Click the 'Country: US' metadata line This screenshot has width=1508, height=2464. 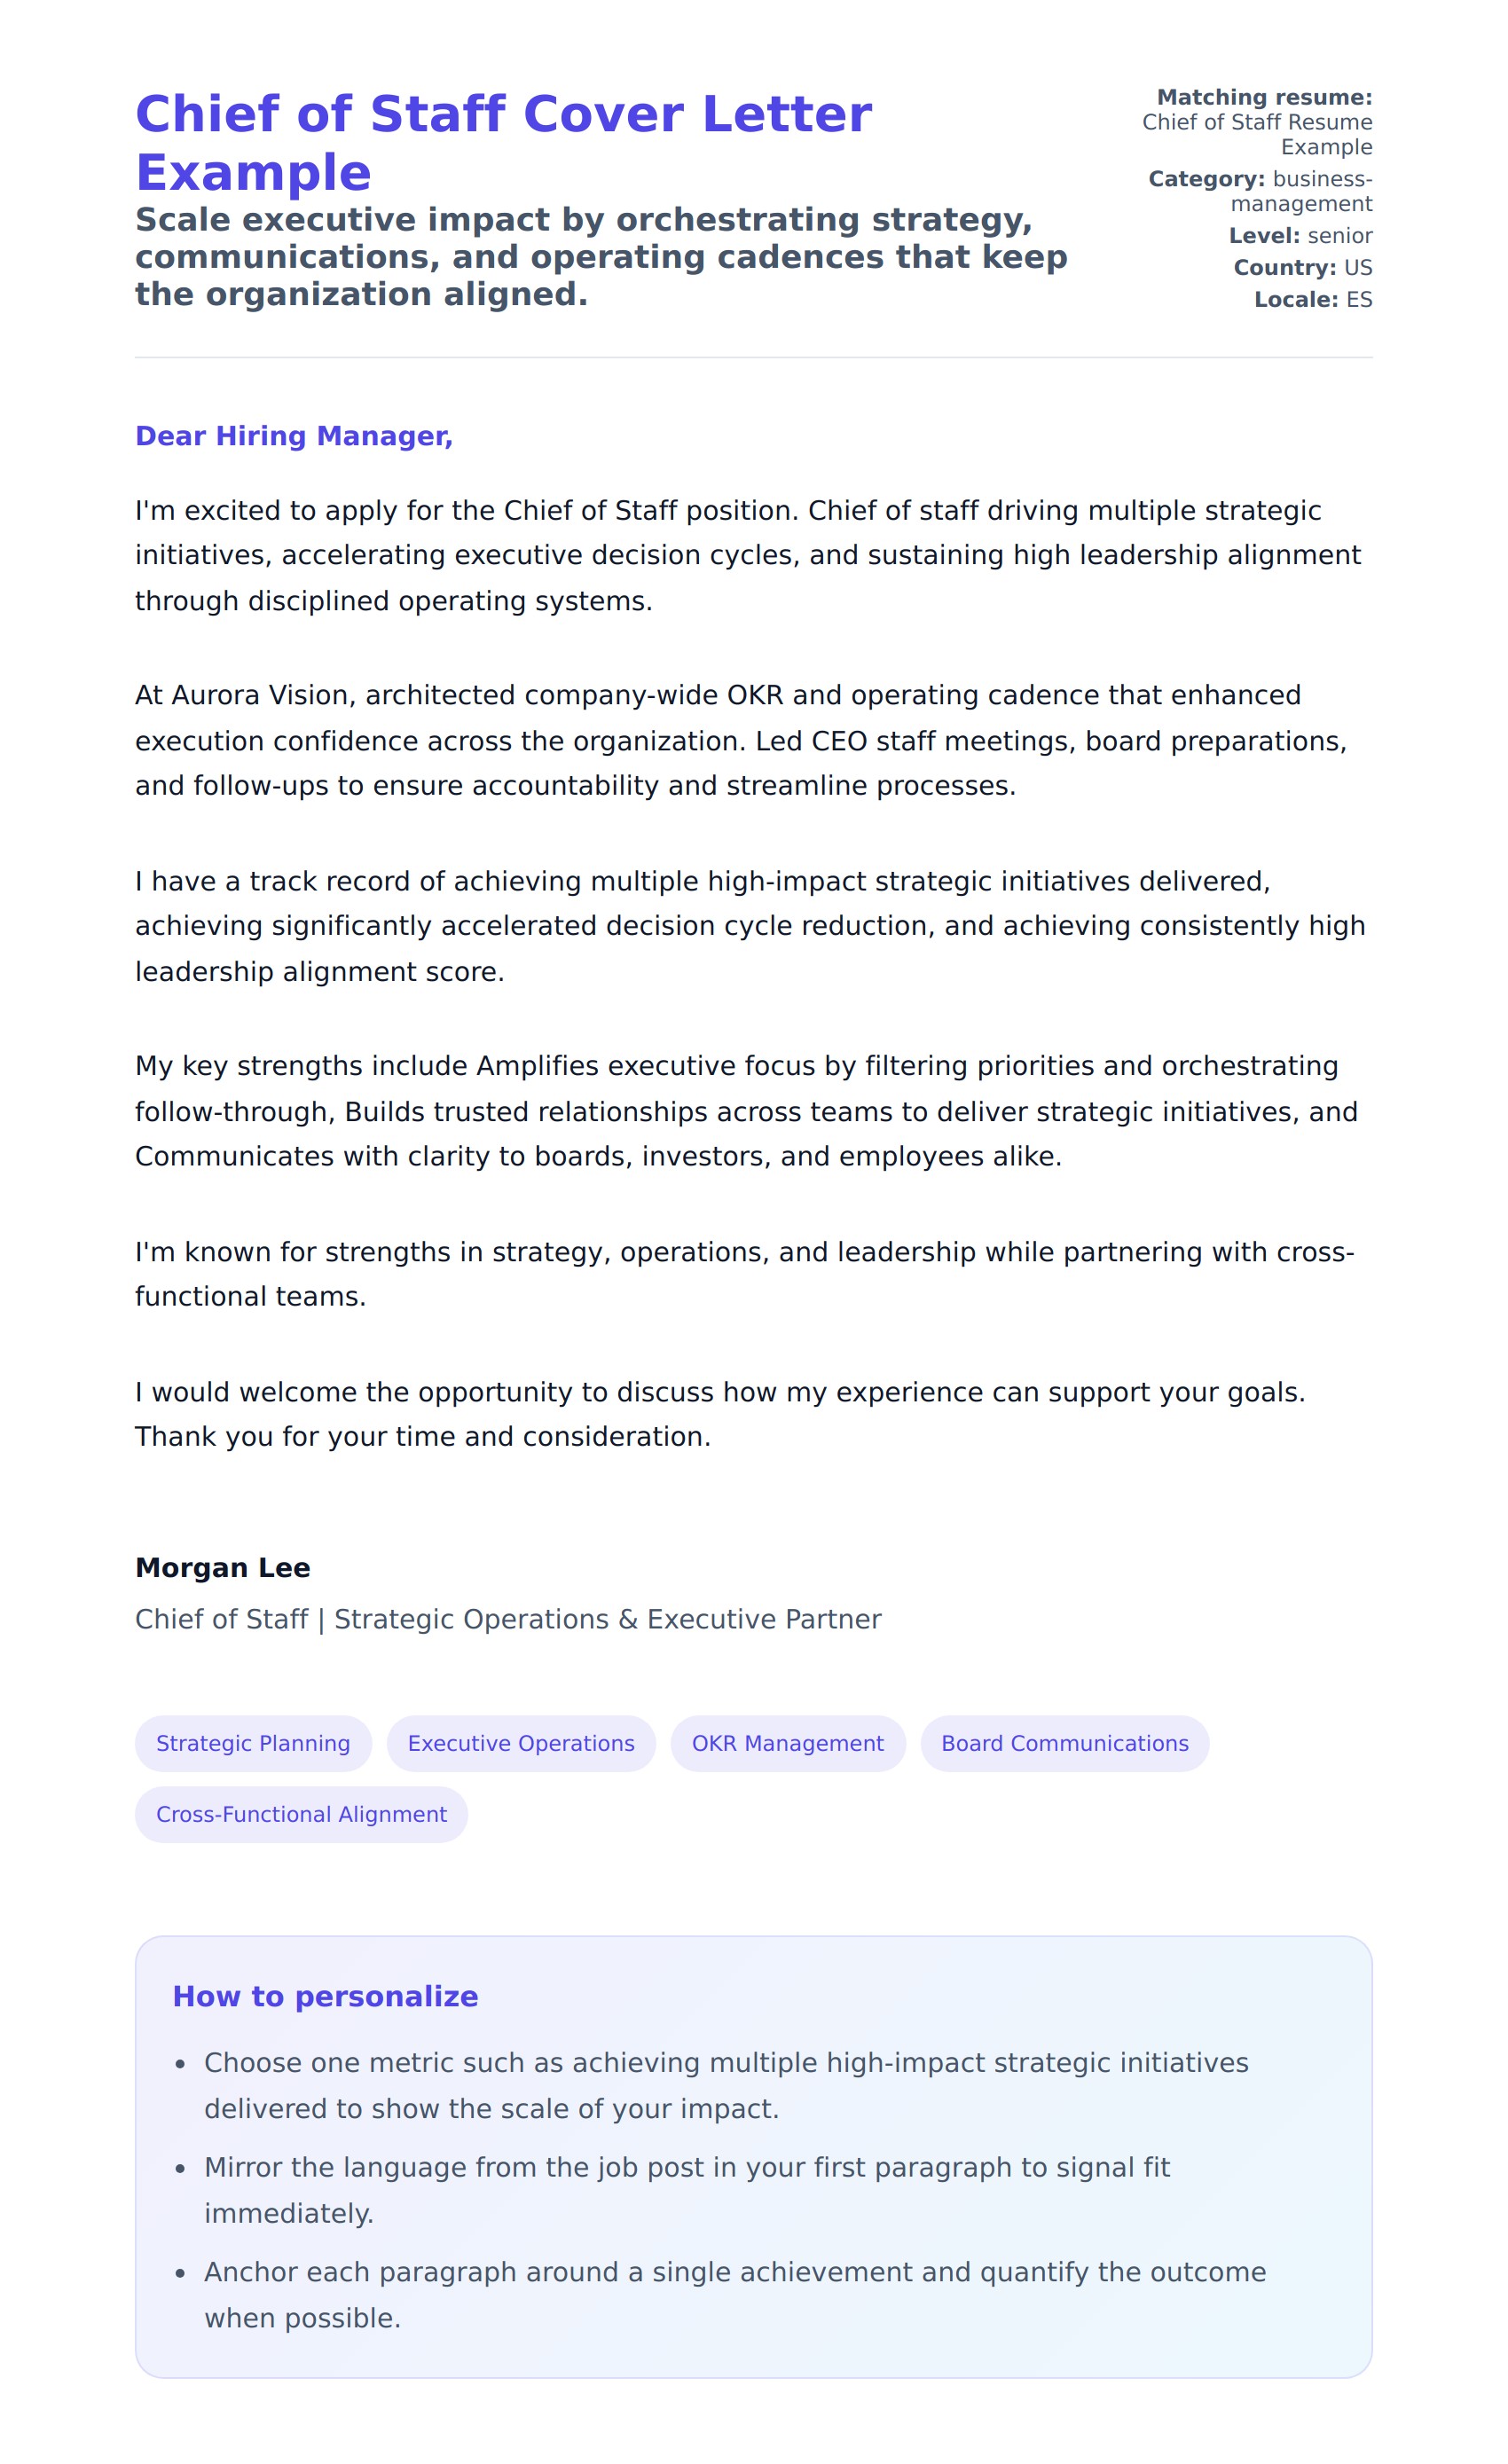[x=1302, y=268]
